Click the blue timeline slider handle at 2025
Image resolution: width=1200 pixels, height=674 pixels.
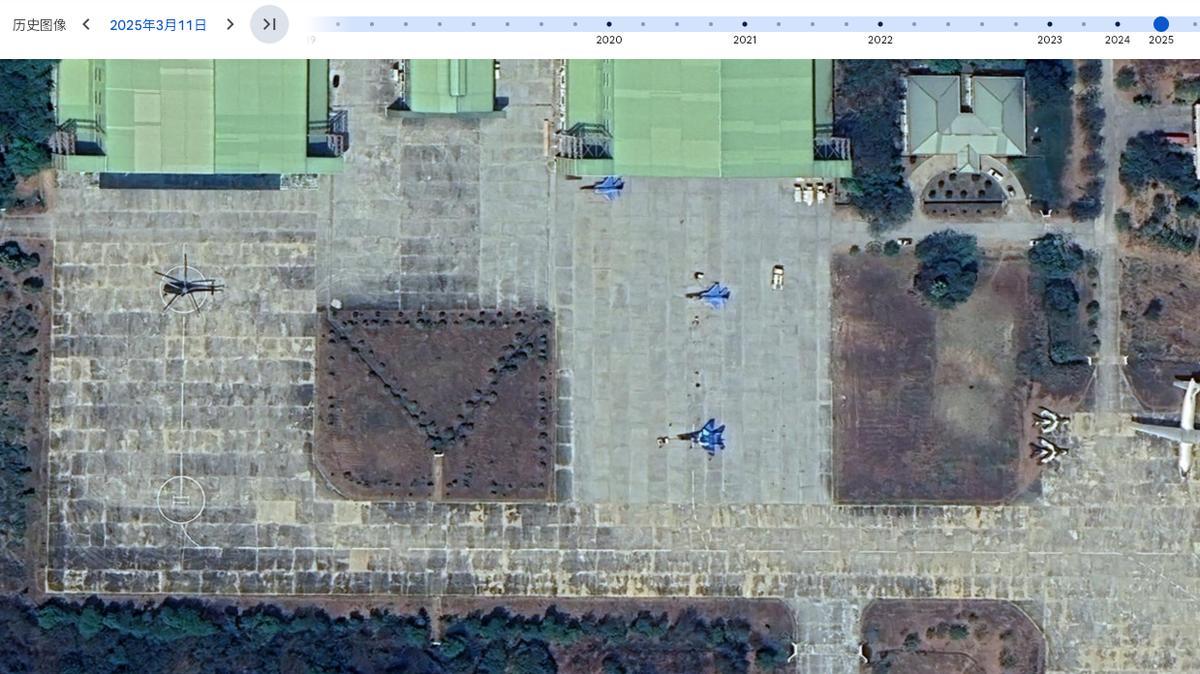coord(1161,24)
